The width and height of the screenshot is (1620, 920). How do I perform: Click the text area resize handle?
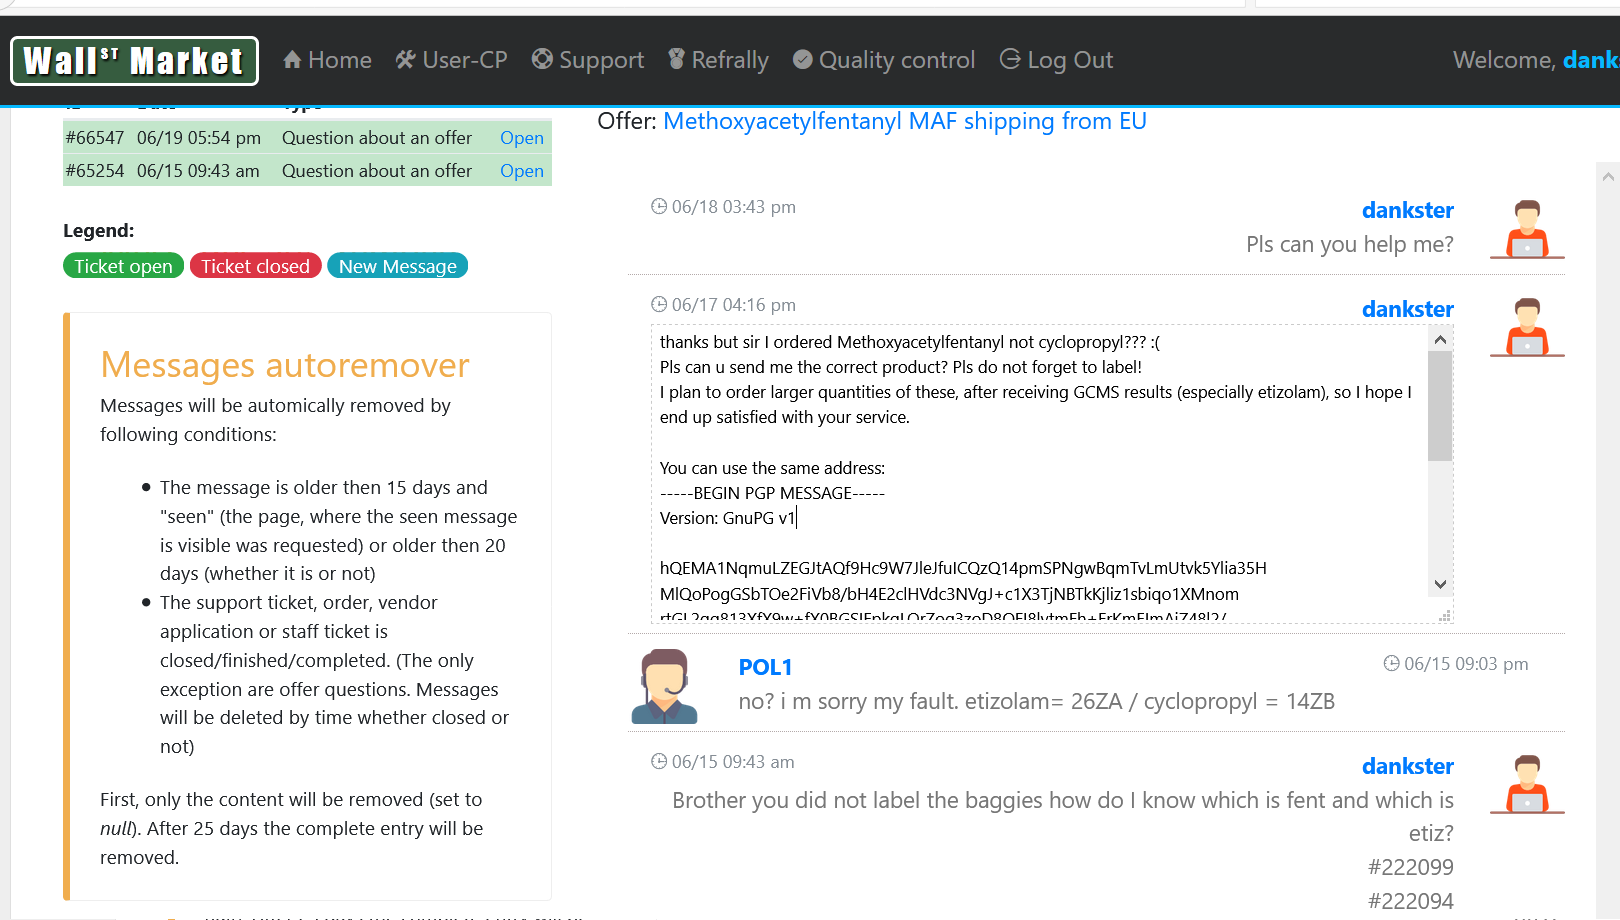1445,616
